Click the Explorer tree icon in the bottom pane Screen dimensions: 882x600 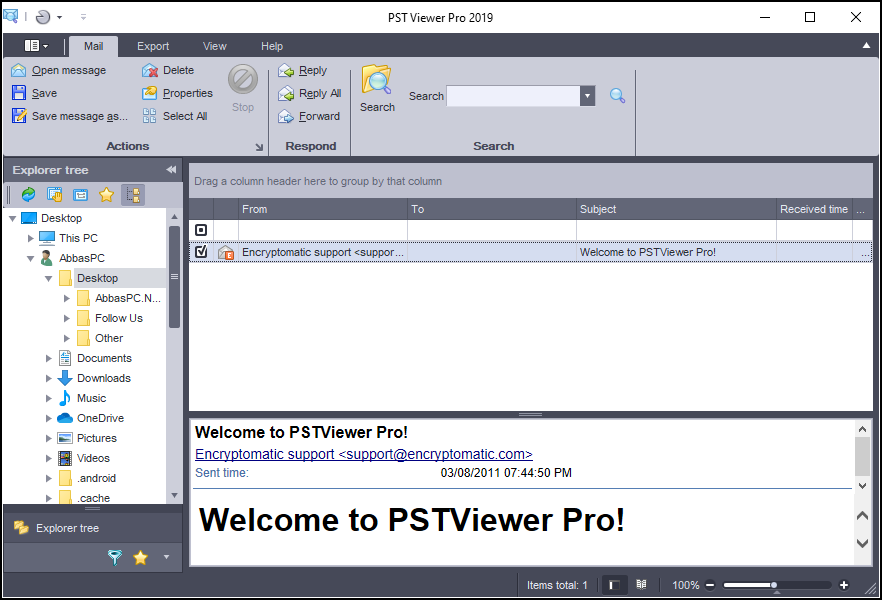tap(21, 527)
